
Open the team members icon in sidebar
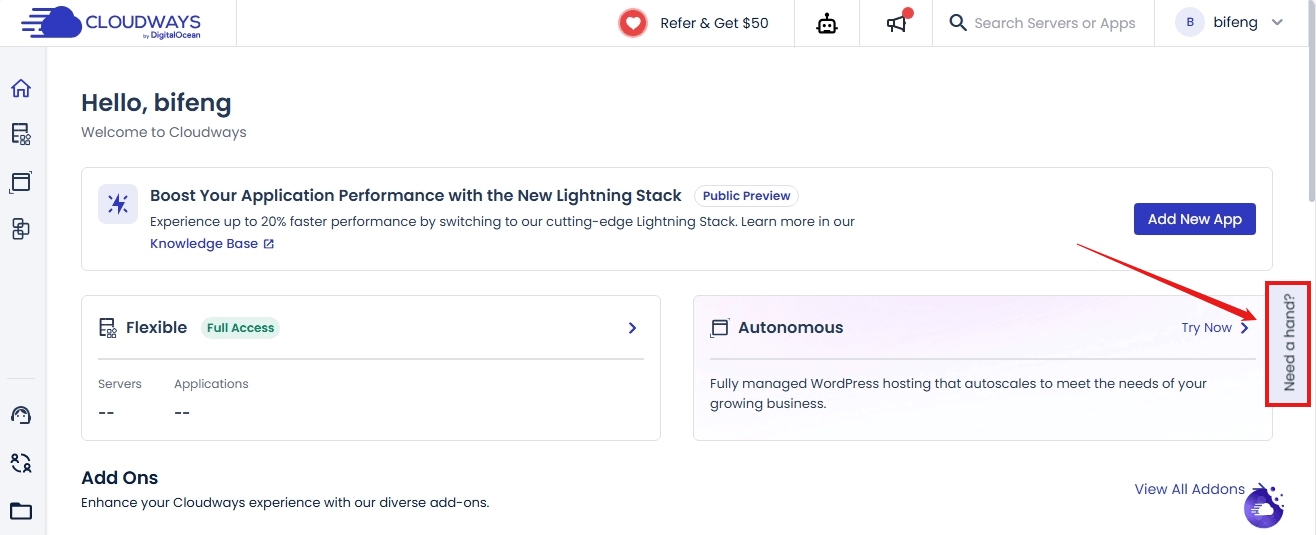21,462
